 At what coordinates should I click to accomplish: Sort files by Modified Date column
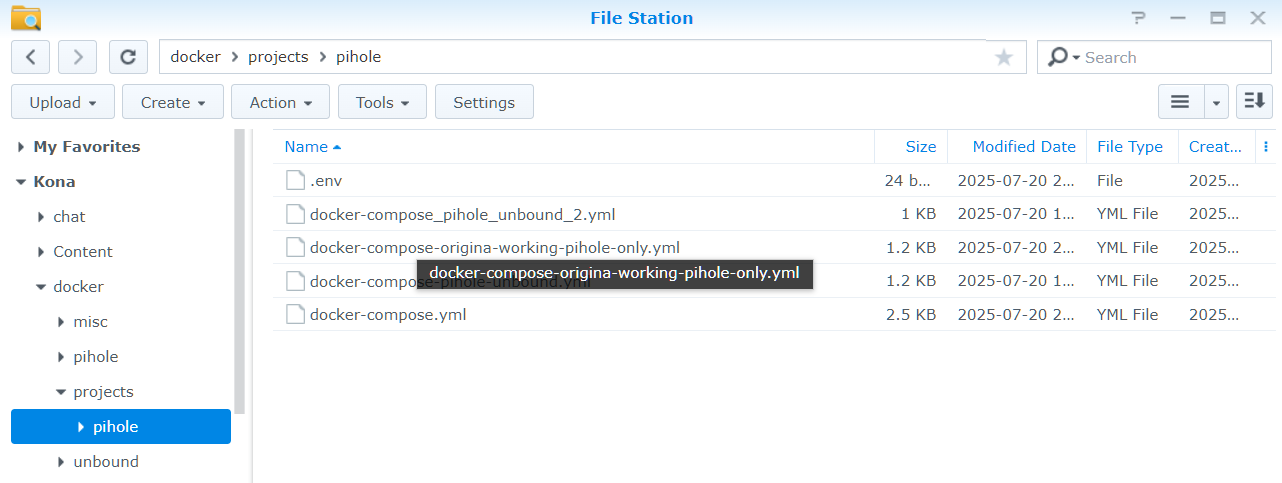pyautogui.click(x=1023, y=147)
